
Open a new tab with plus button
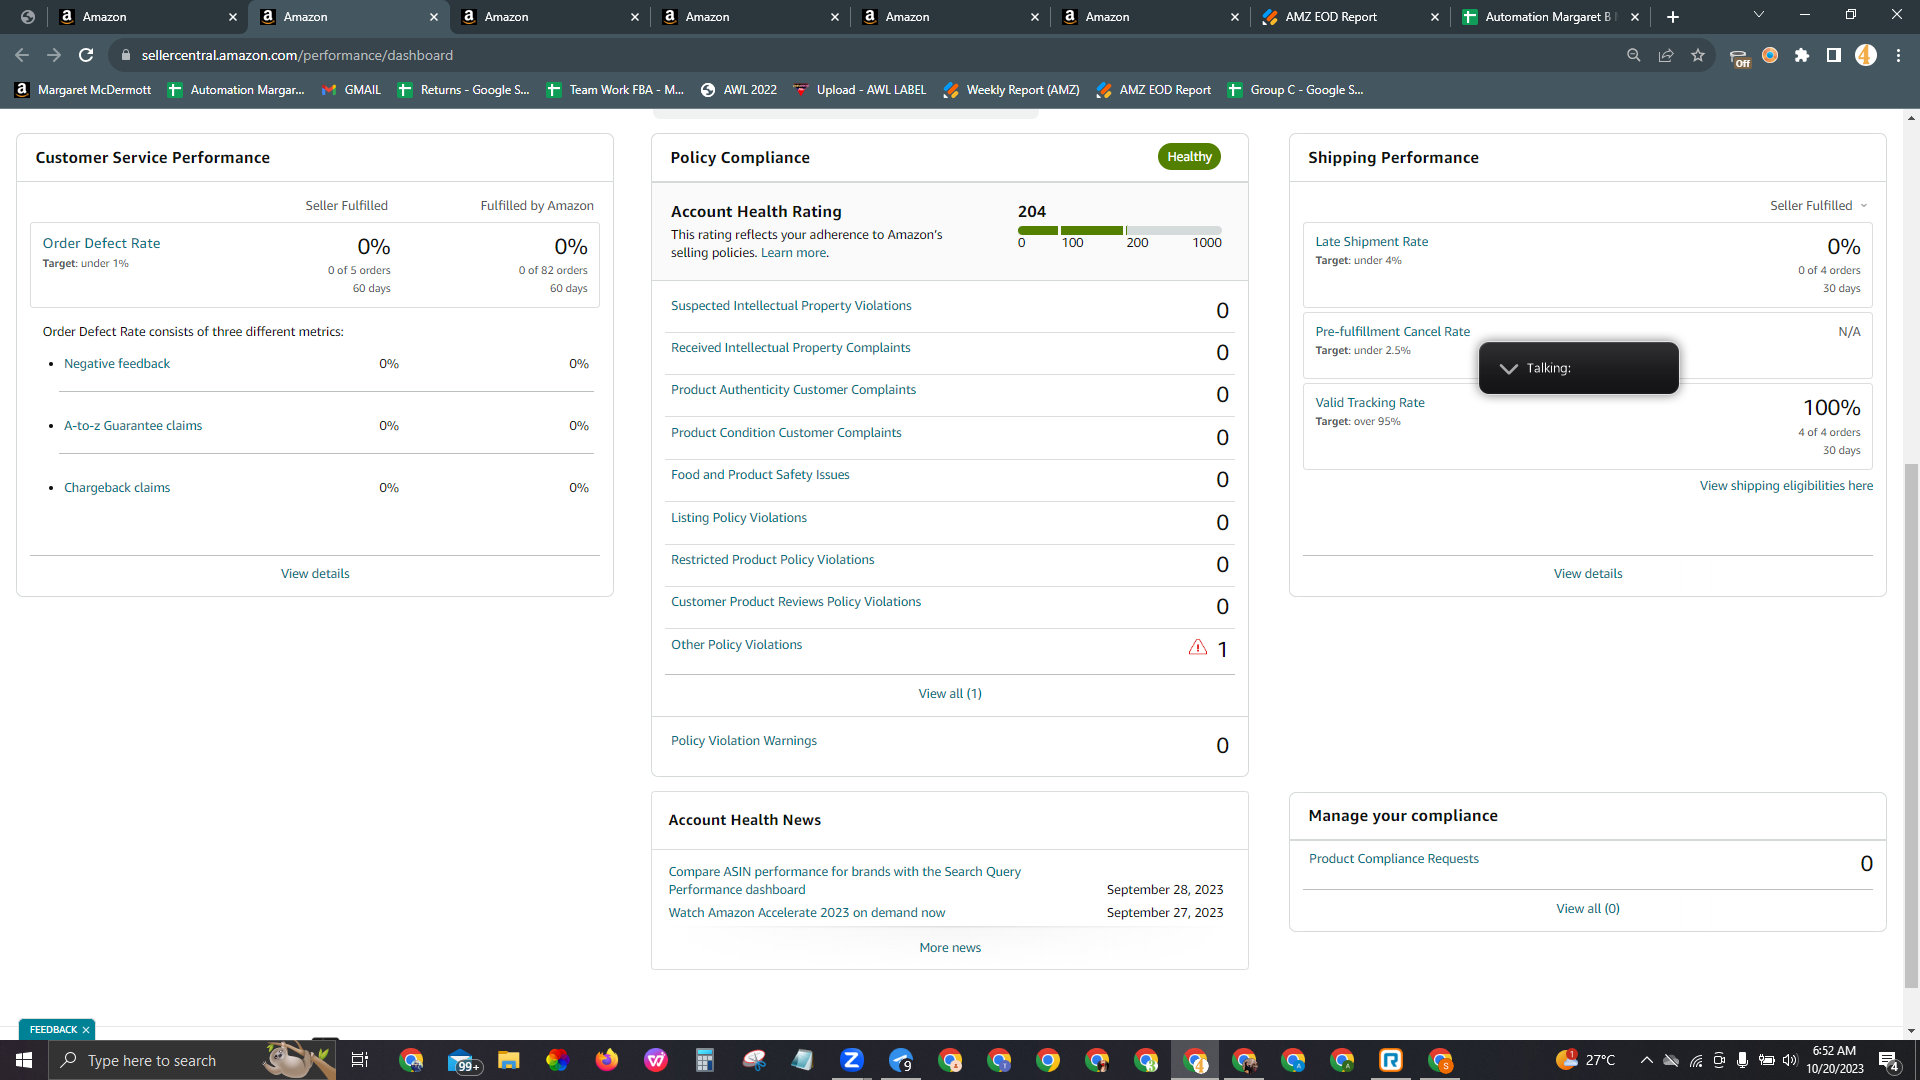[1673, 17]
